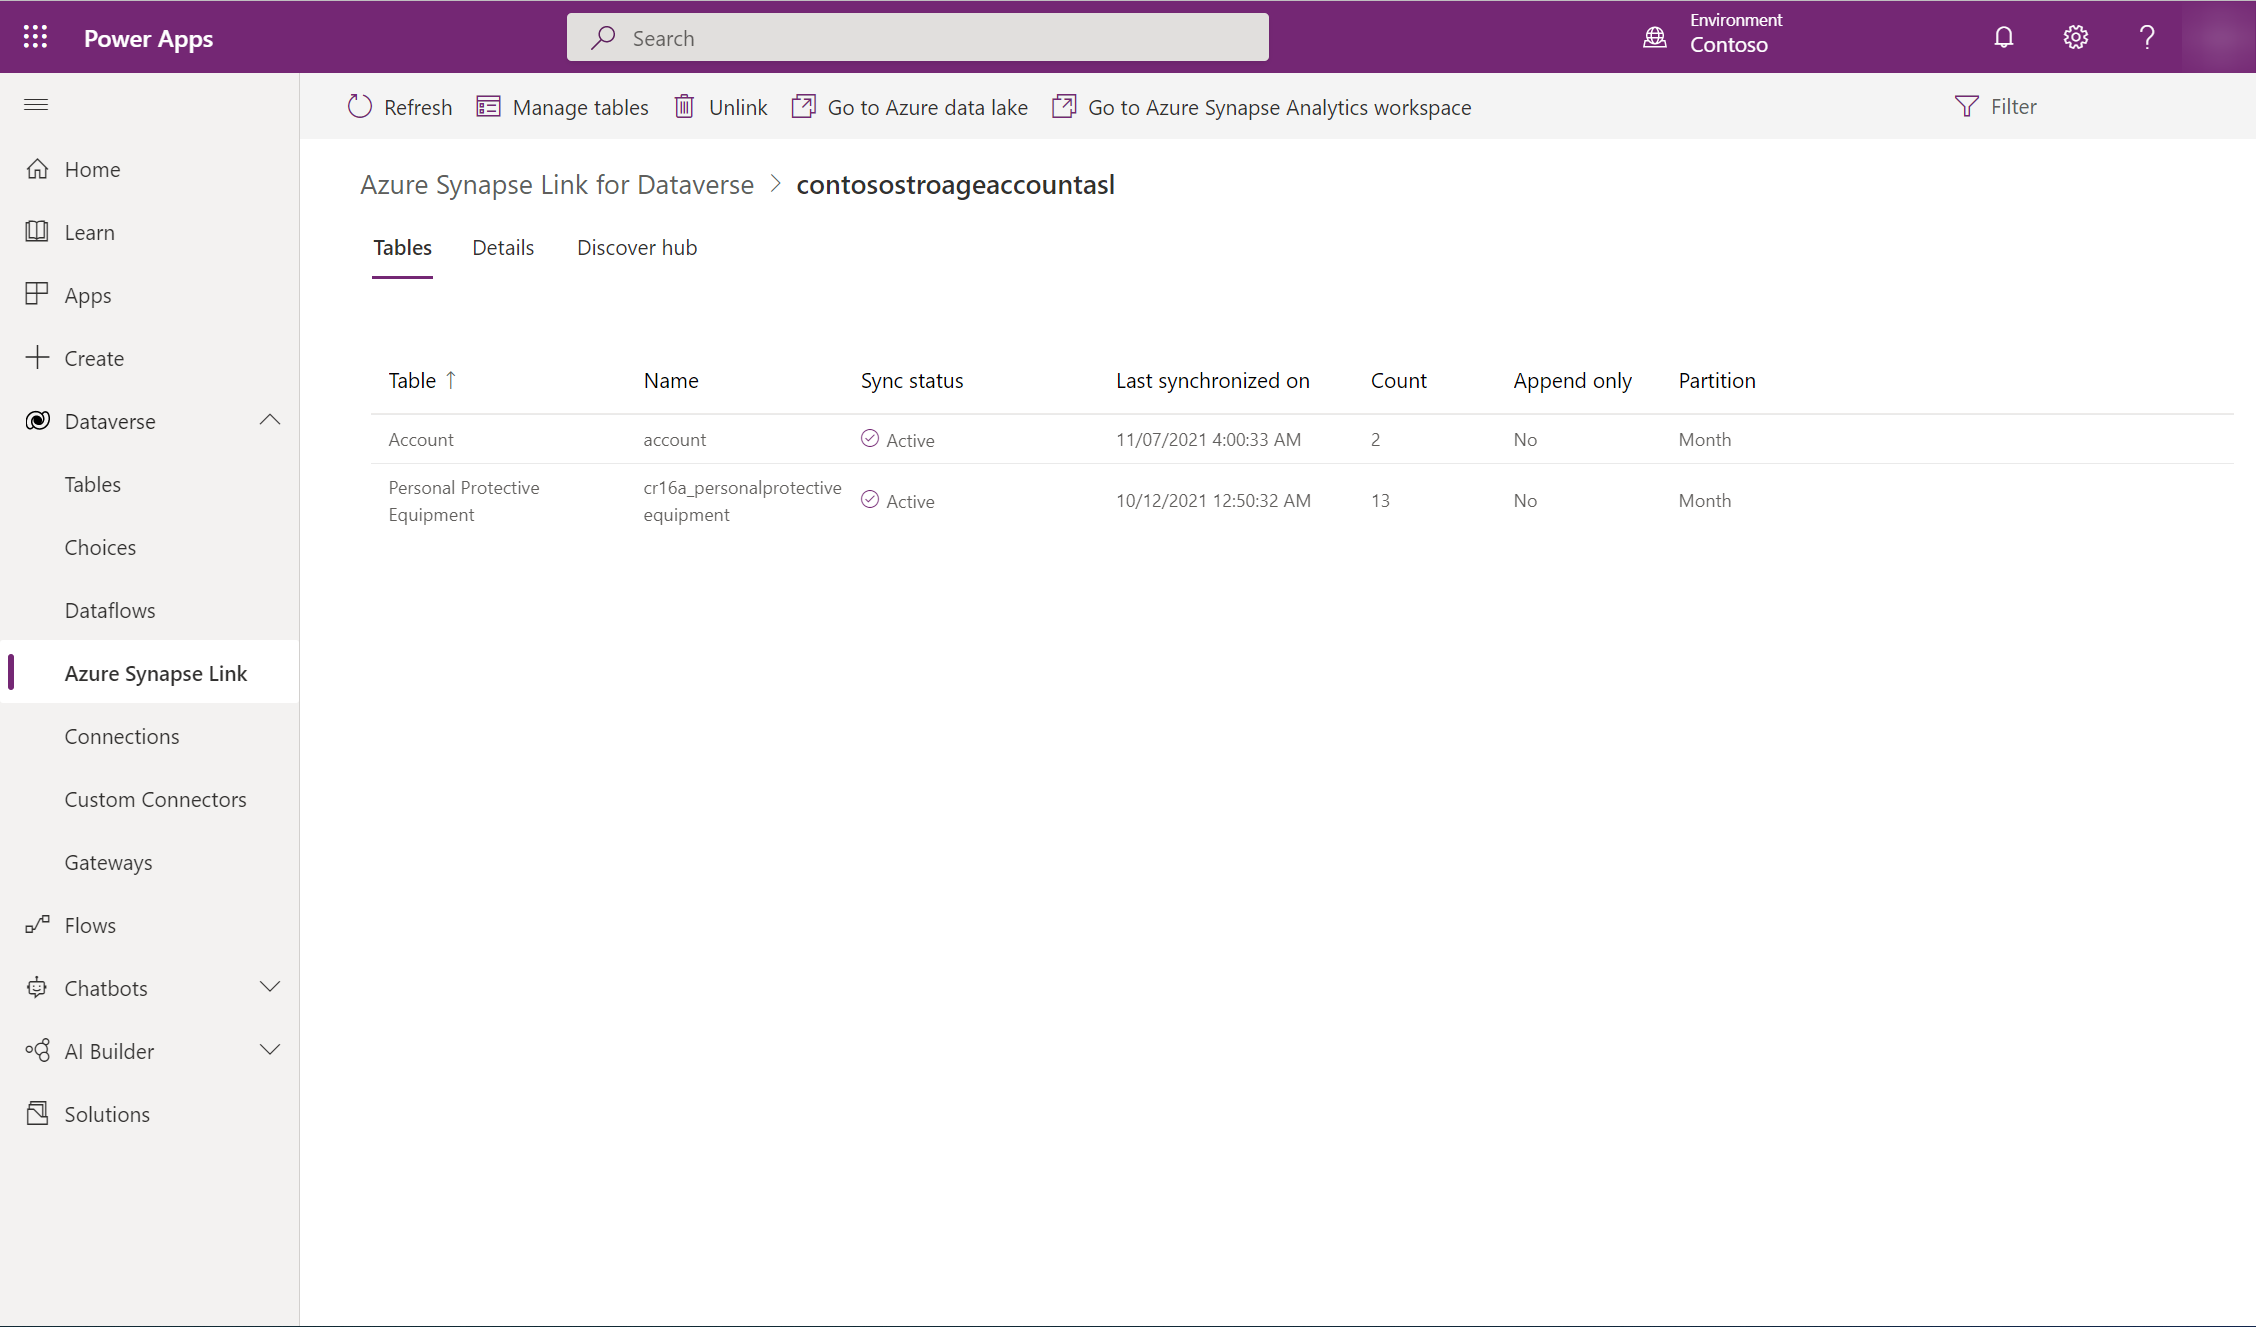The image size is (2256, 1327).
Task: Expand the Dataverse section in sidebar
Action: point(270,420)
